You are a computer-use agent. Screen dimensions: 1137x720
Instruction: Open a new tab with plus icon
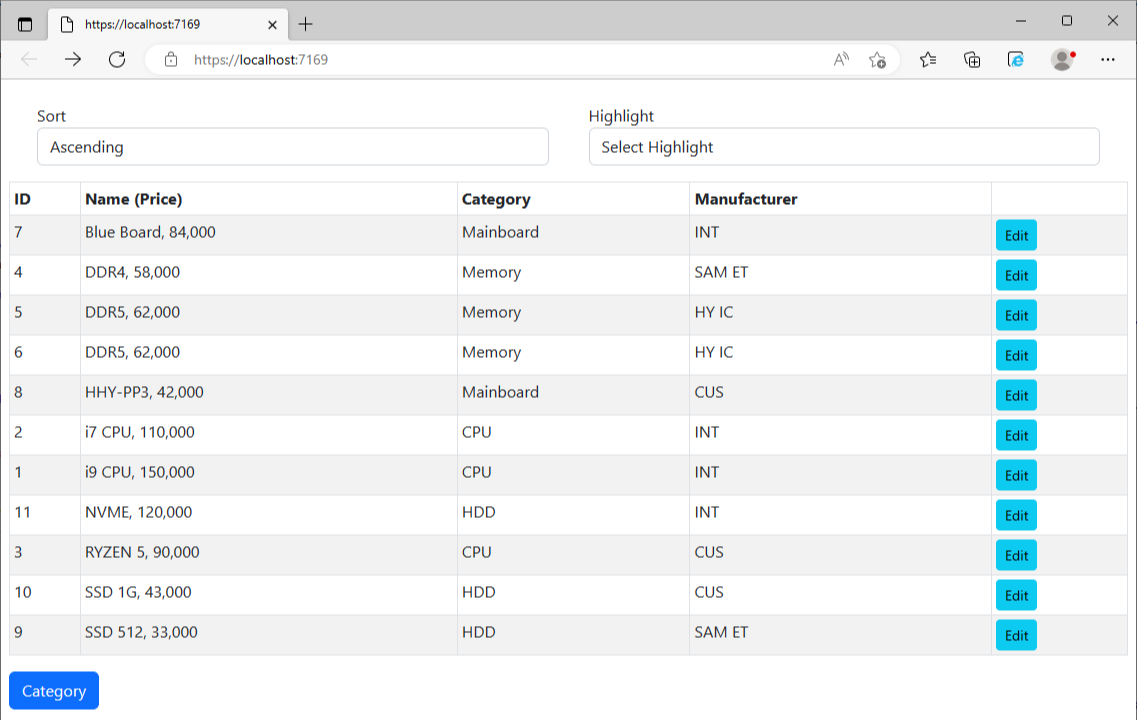click(x=305, y=25)
